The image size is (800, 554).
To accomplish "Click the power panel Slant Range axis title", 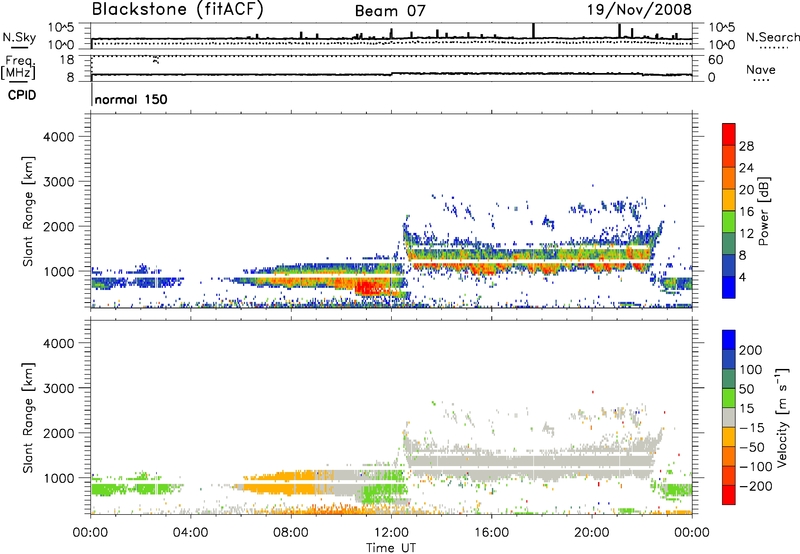I will coord(28,212).
